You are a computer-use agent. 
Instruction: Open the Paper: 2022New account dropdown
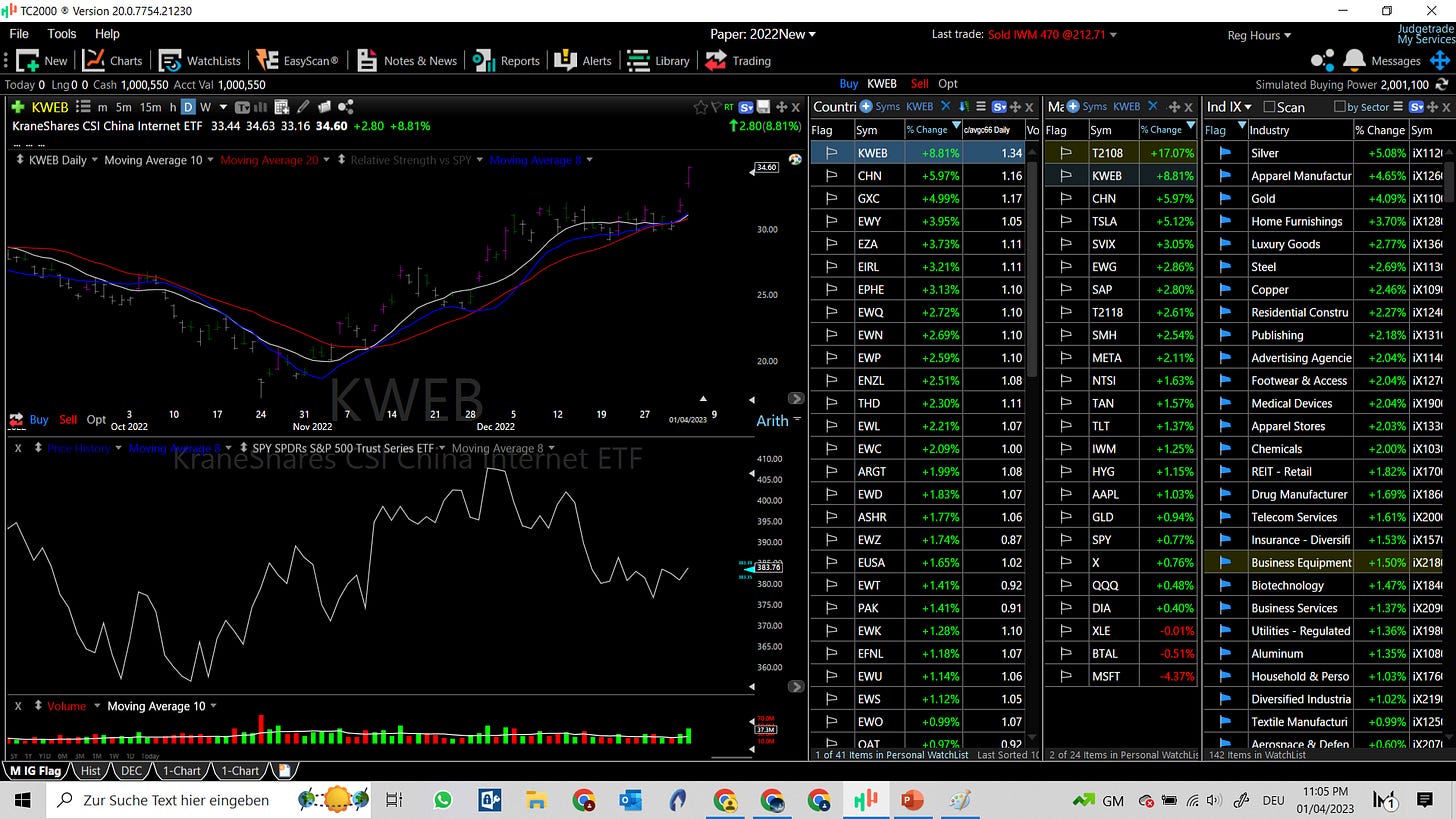click(763, 34)
